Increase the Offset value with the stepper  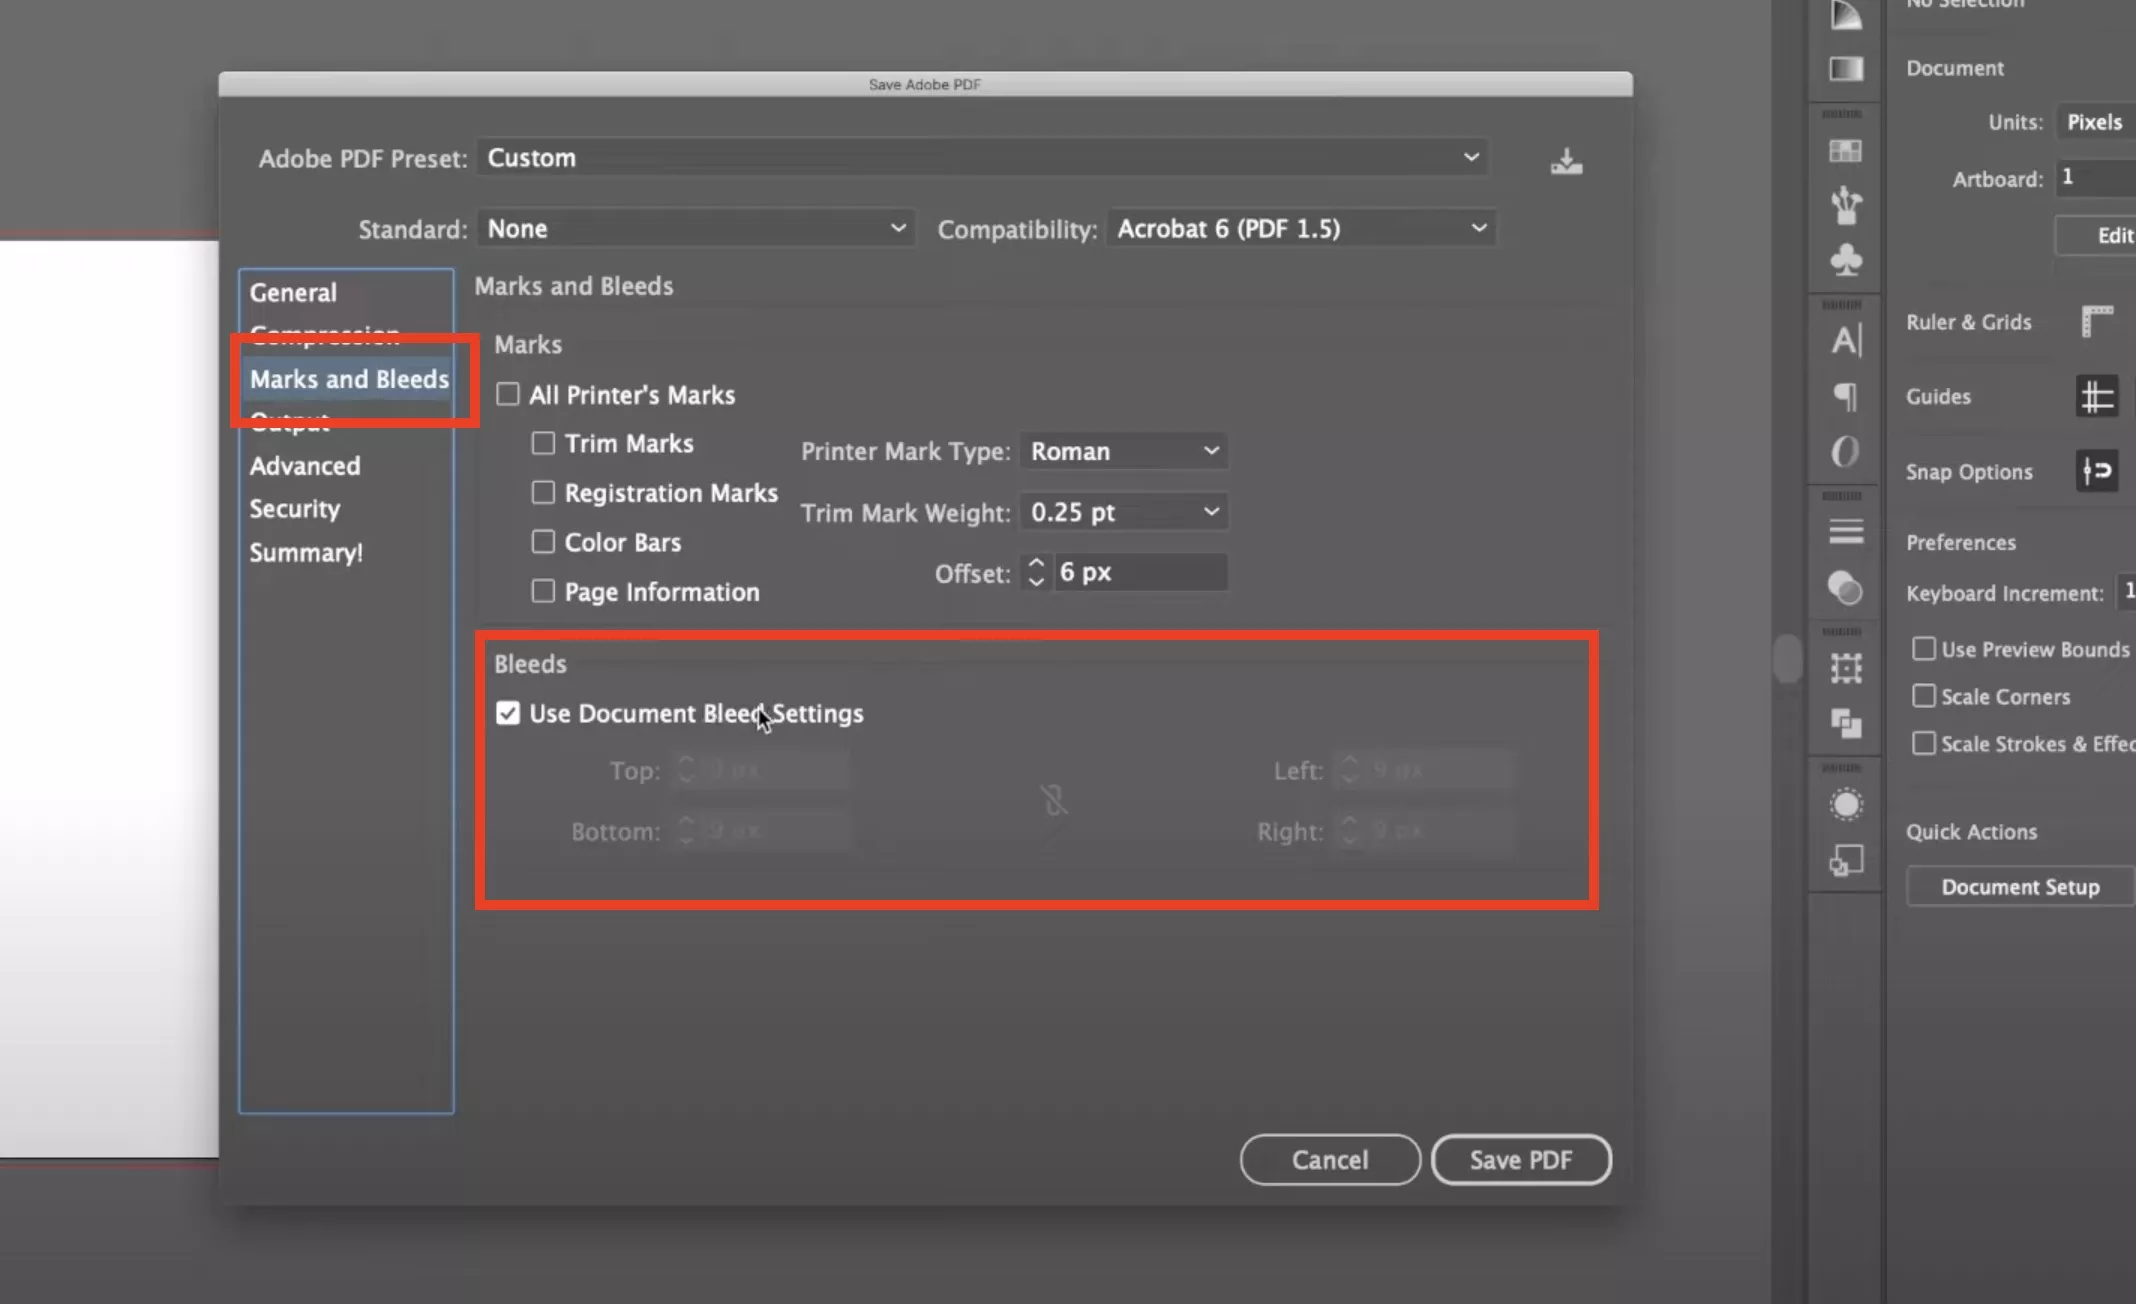[x=1036, y=566]
